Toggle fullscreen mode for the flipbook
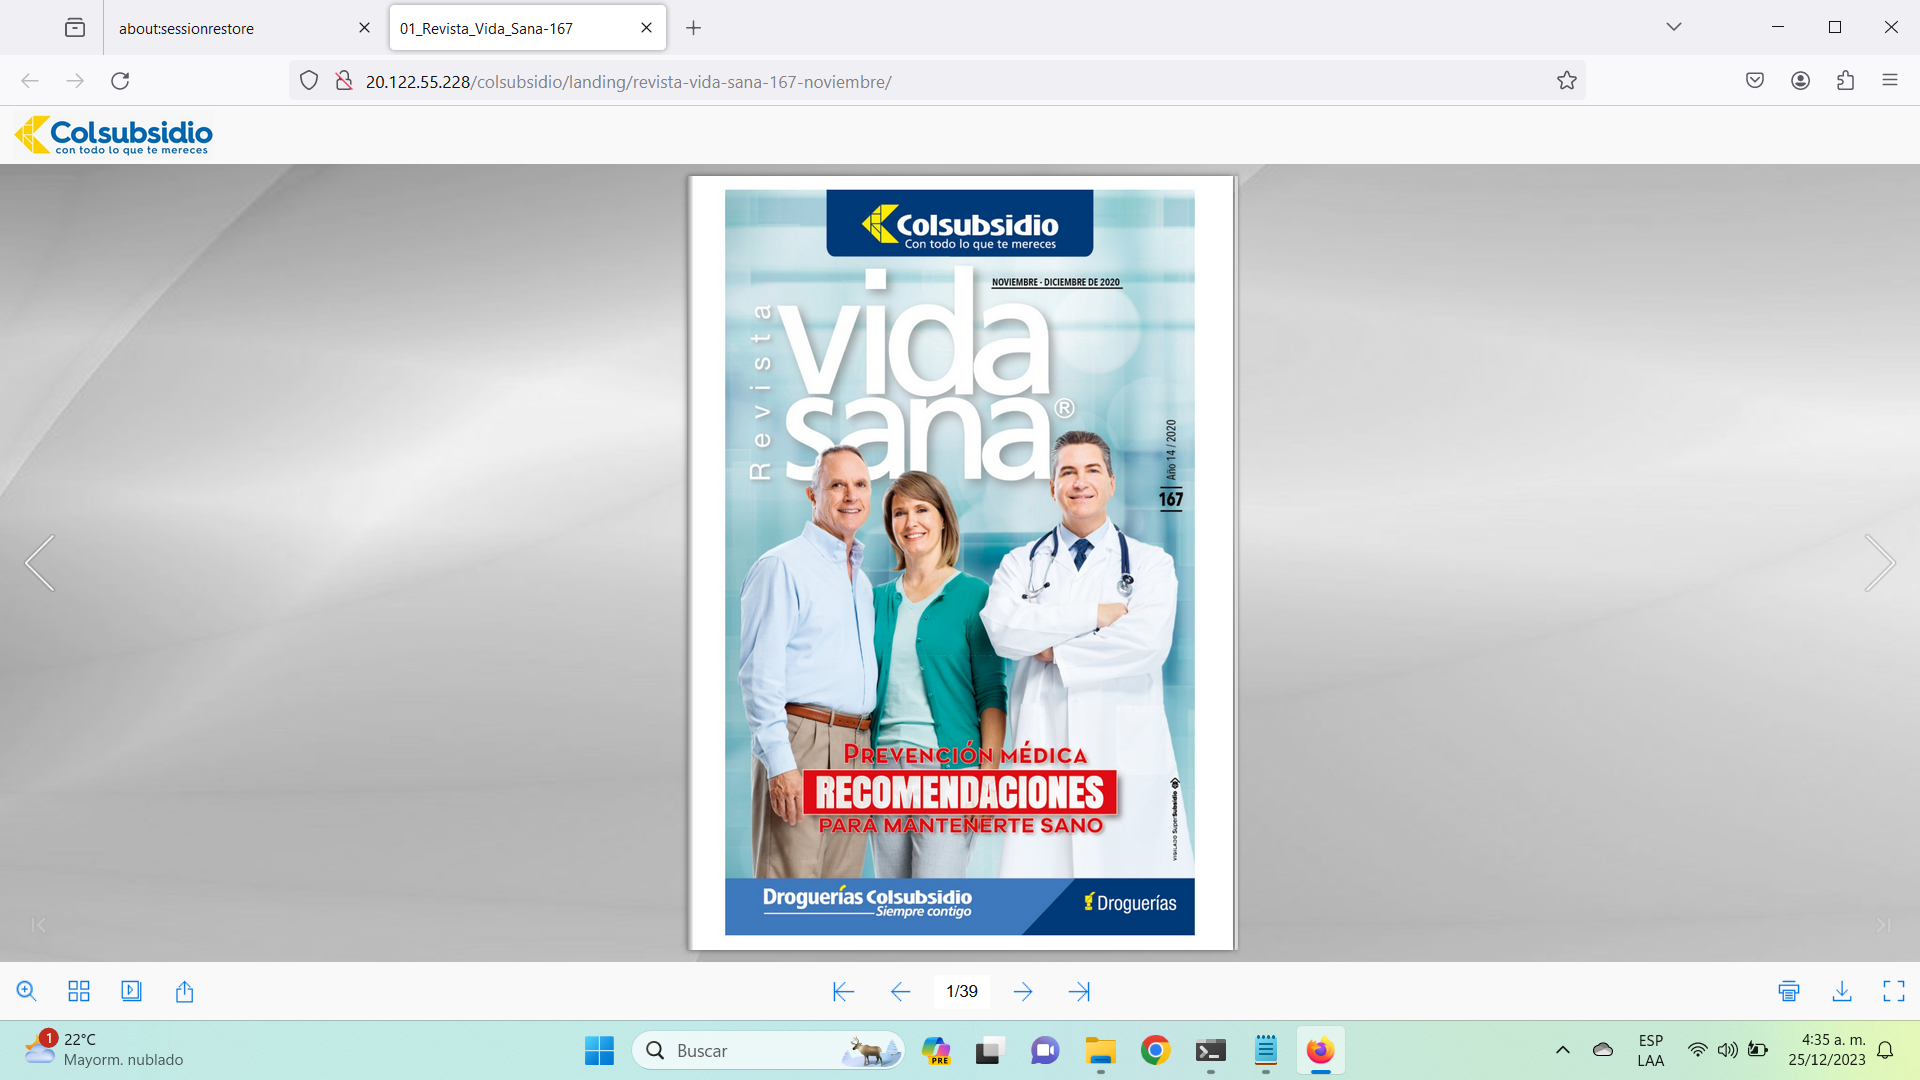The width and height of the screenshot is (1920, 1080). point(1893,991)
